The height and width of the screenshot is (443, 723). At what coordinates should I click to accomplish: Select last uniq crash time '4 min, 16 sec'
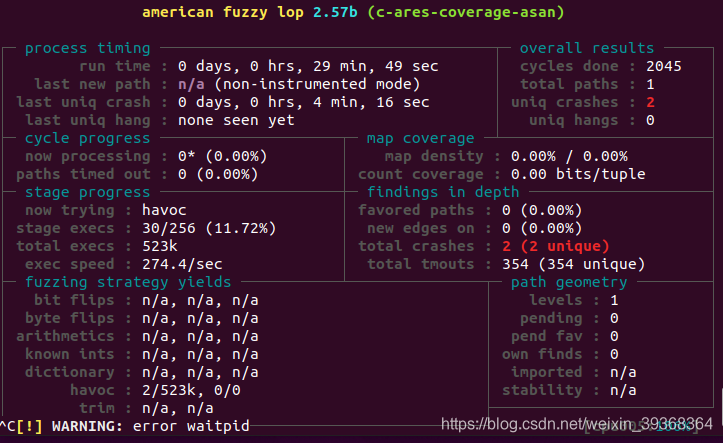371,102
